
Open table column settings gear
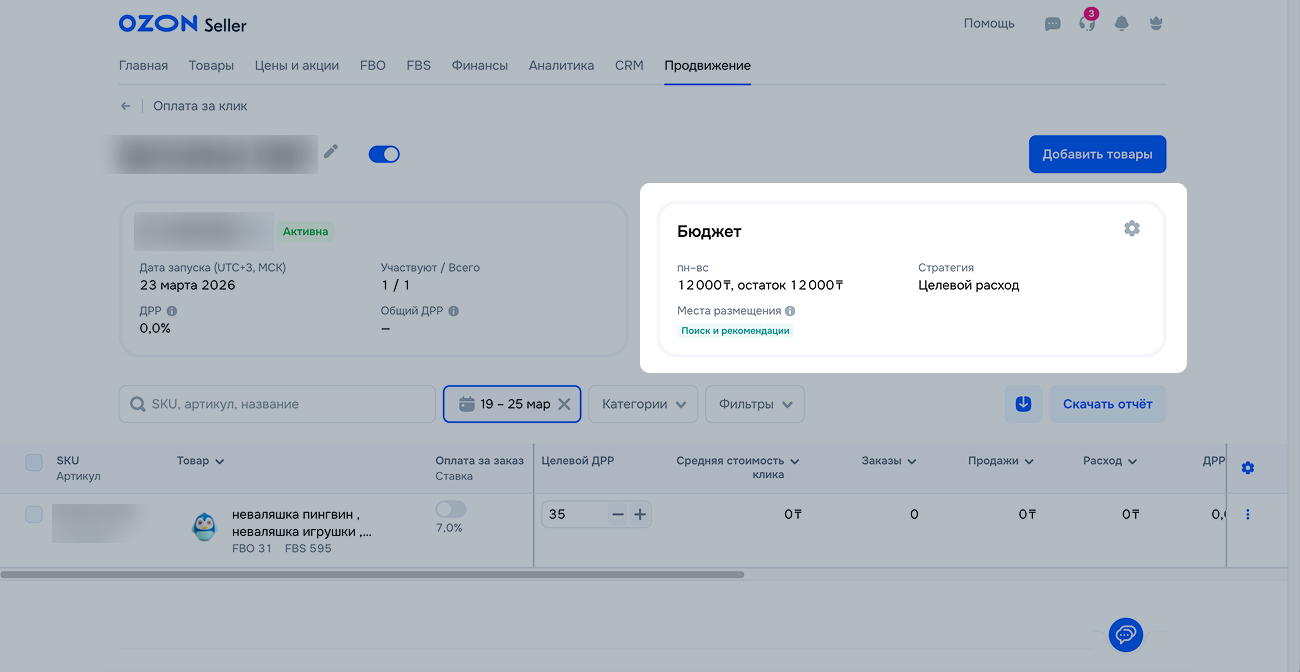[x=1247, y=468]
